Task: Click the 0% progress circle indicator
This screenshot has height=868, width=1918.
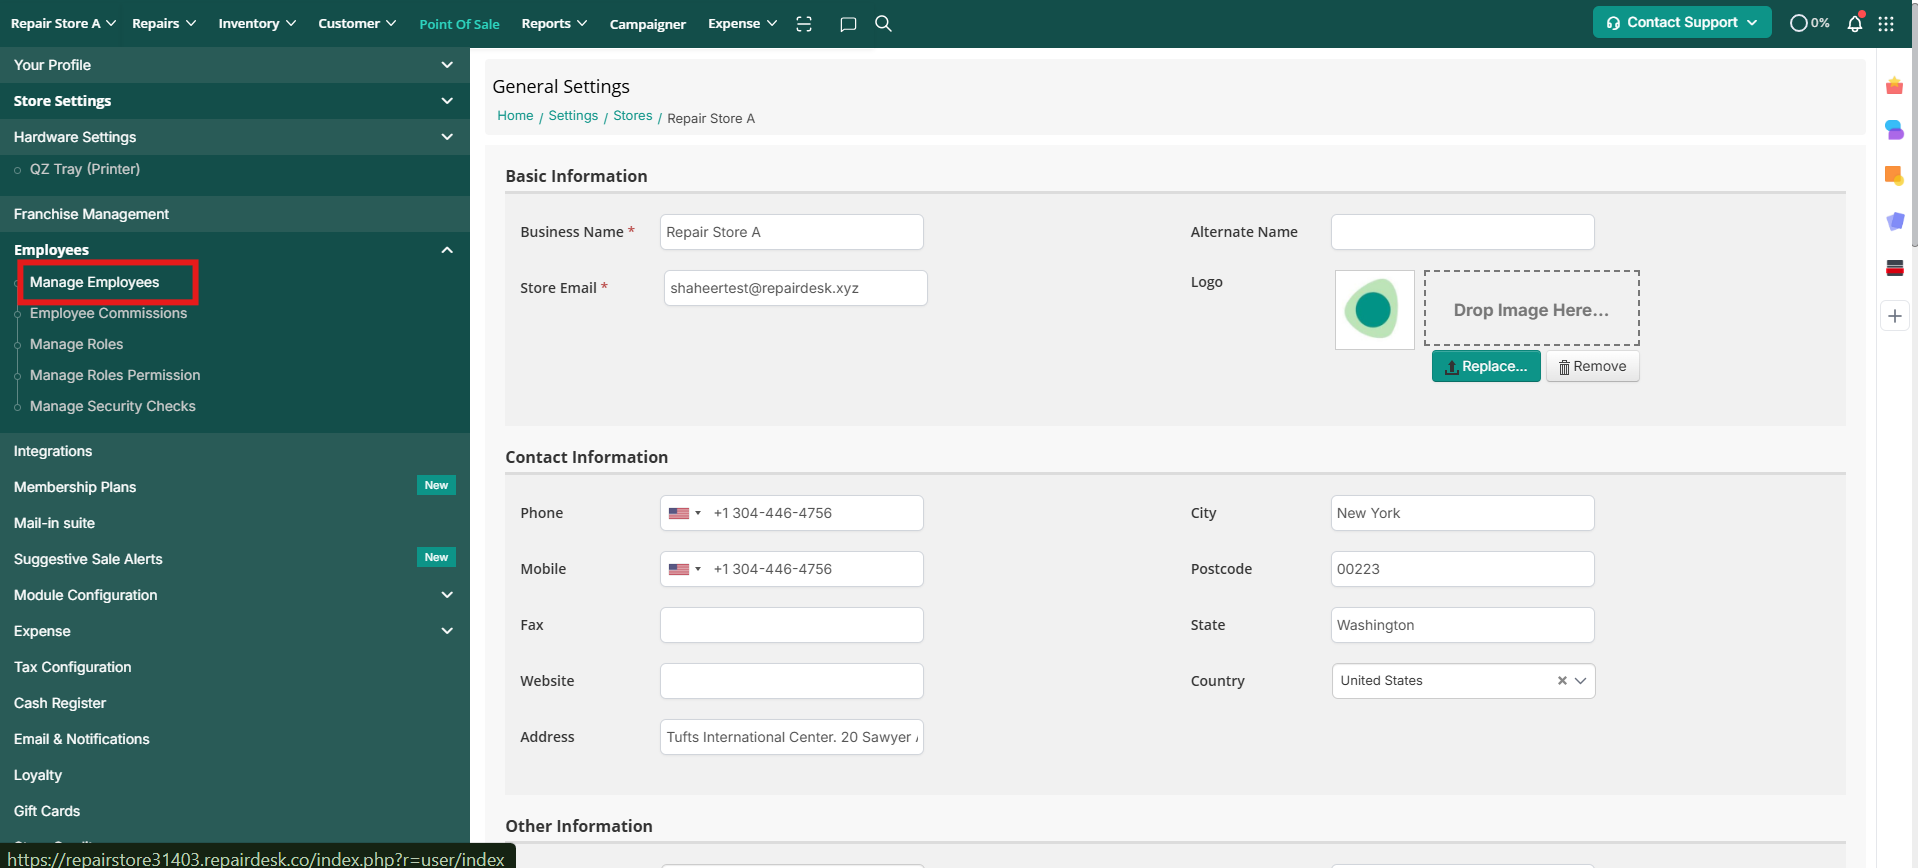Action: click(1809, 23)
